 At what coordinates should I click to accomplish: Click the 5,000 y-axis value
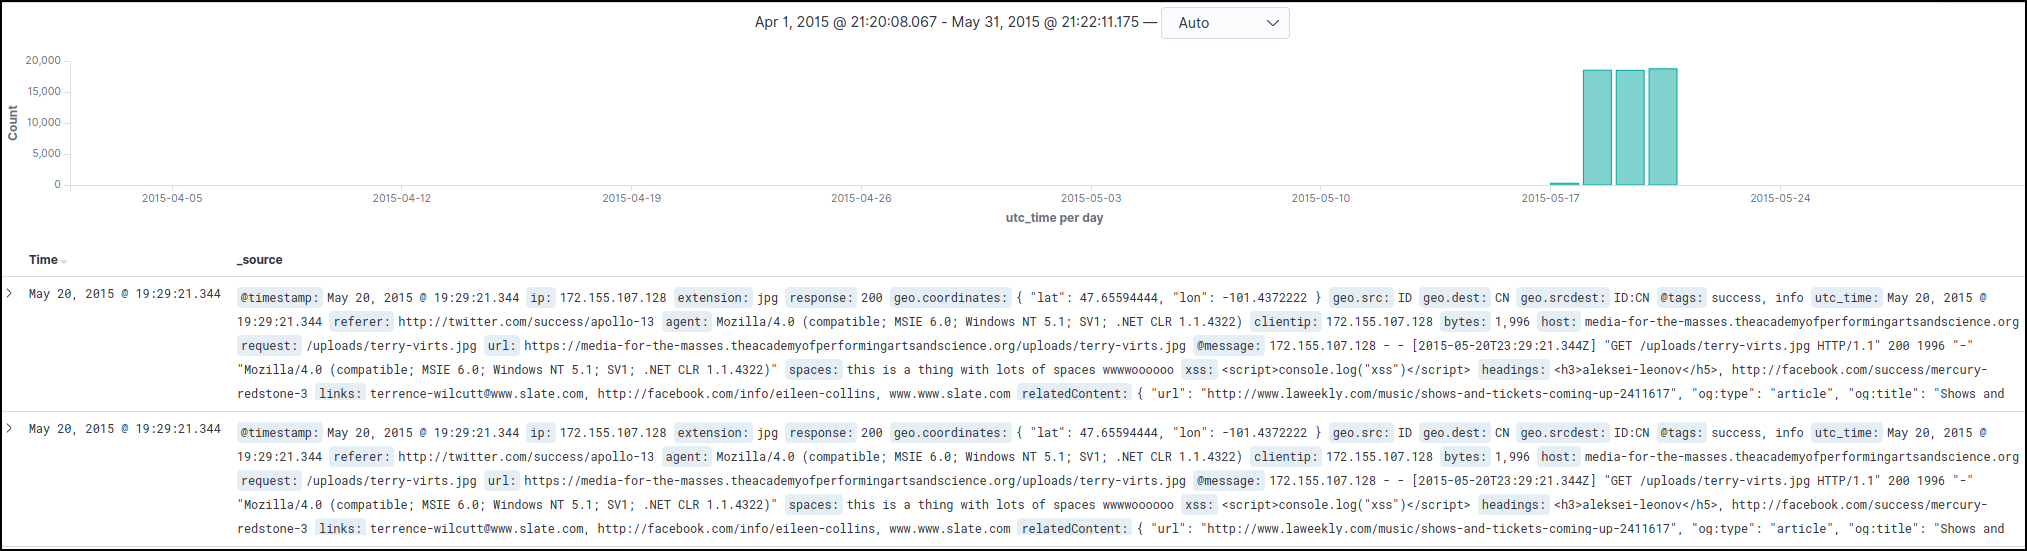pos(47,154)
